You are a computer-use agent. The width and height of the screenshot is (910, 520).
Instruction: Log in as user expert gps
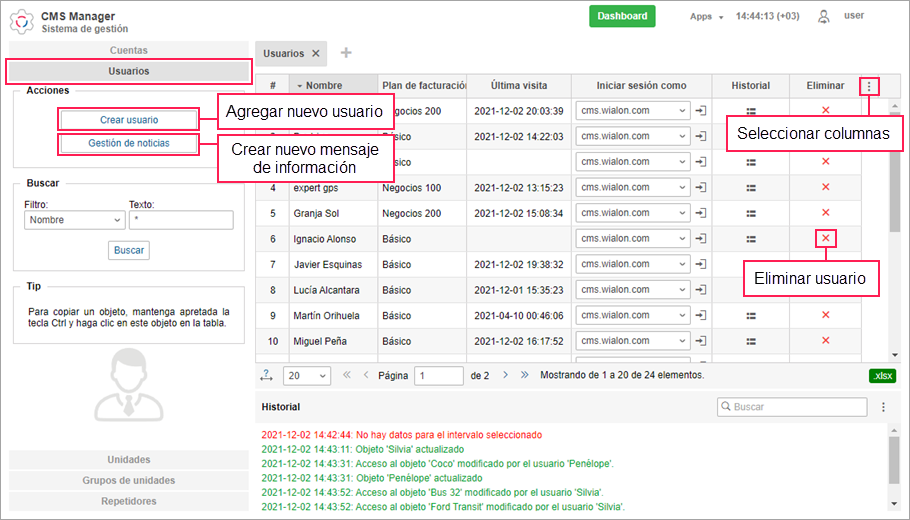coord(701,187)
